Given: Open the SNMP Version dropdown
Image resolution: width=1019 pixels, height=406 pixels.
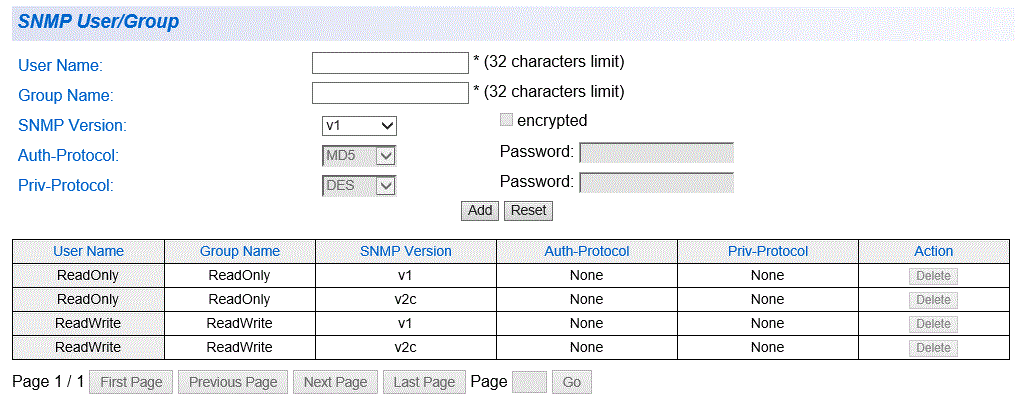Looking at the screenshot, I should pos(359,125).
